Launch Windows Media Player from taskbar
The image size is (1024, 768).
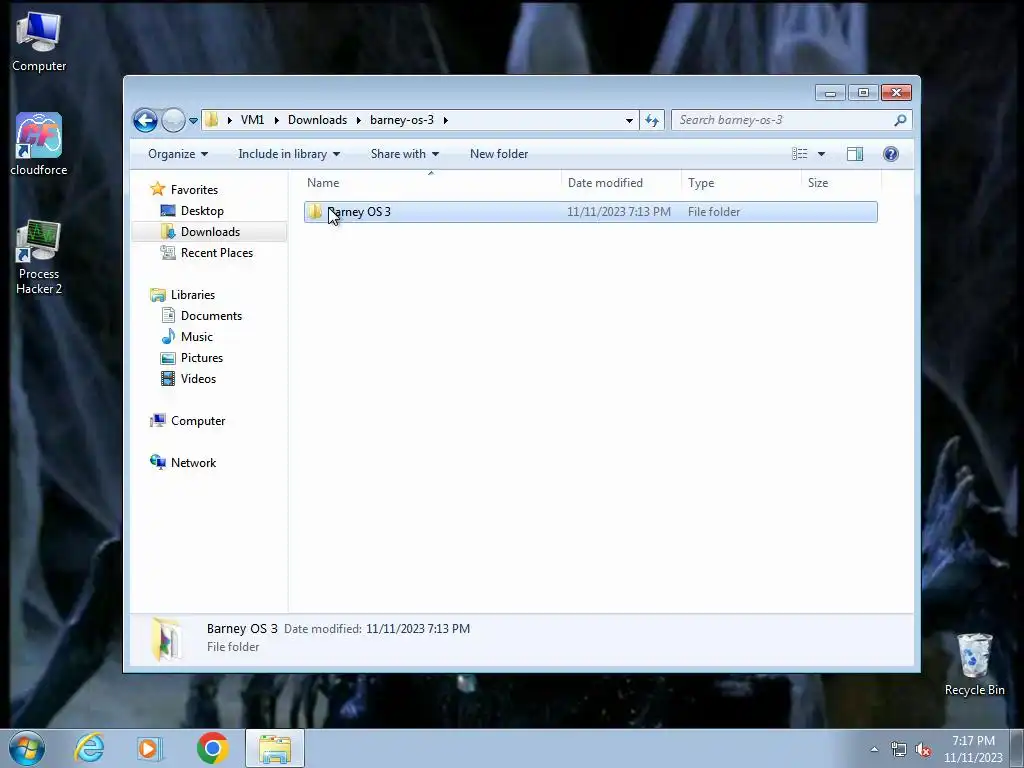coord(150,748)
